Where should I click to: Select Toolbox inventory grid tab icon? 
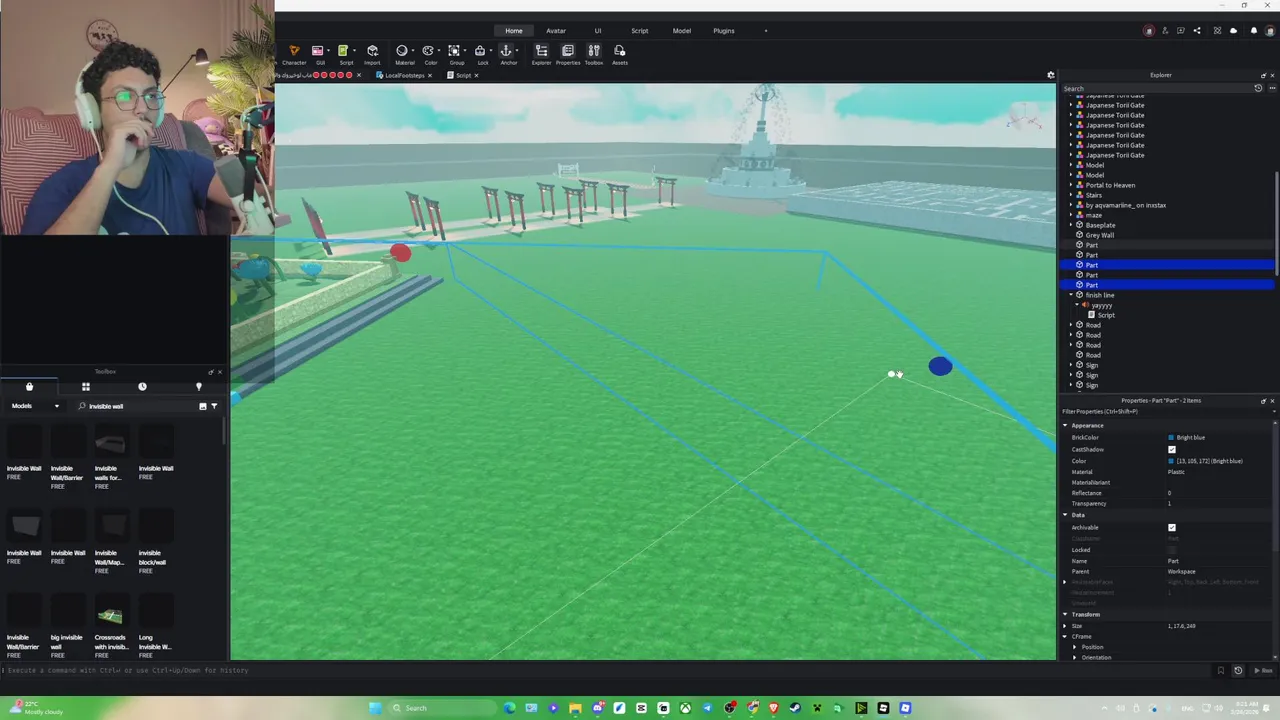[86, 387]
